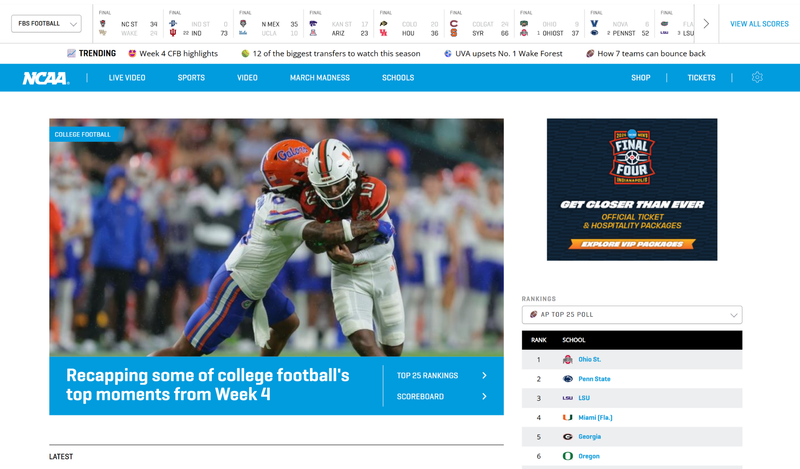Open the Schools menu
800x469 pixels.
click(x=398, y=78)
